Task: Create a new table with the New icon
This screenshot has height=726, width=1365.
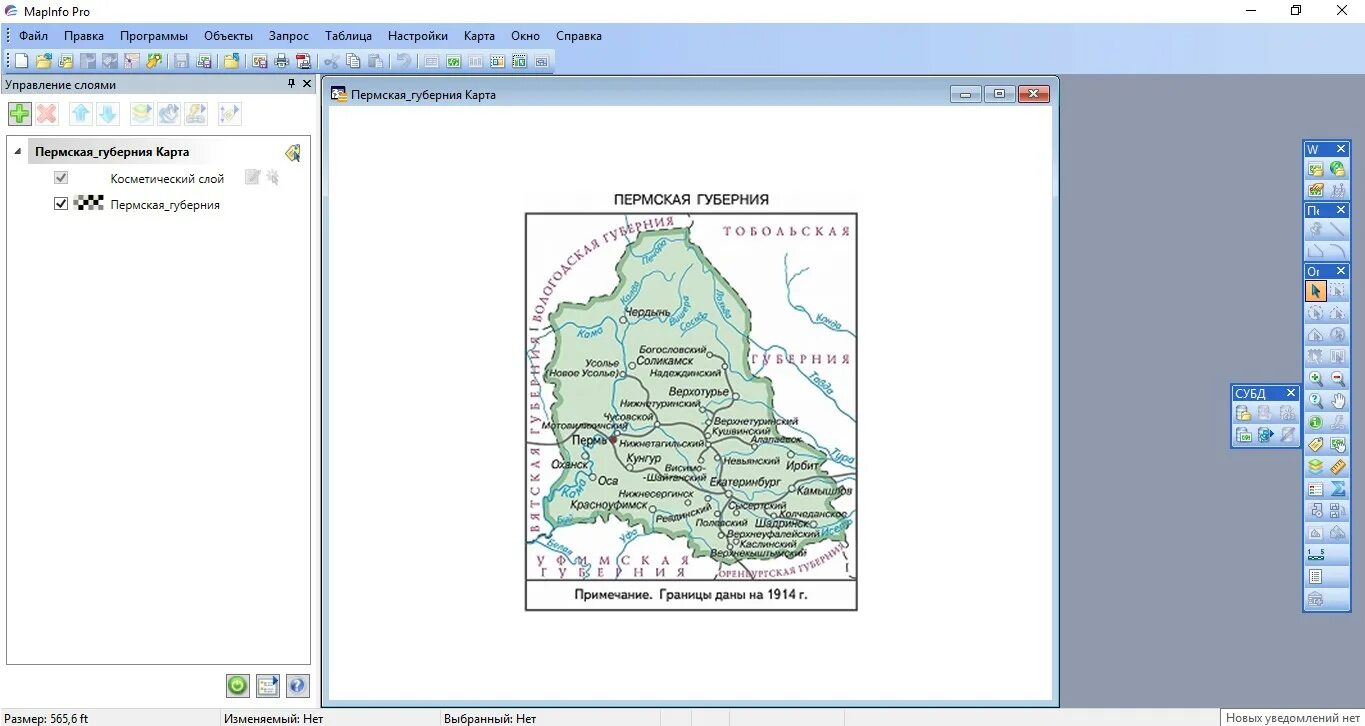Action: [21, 61]
